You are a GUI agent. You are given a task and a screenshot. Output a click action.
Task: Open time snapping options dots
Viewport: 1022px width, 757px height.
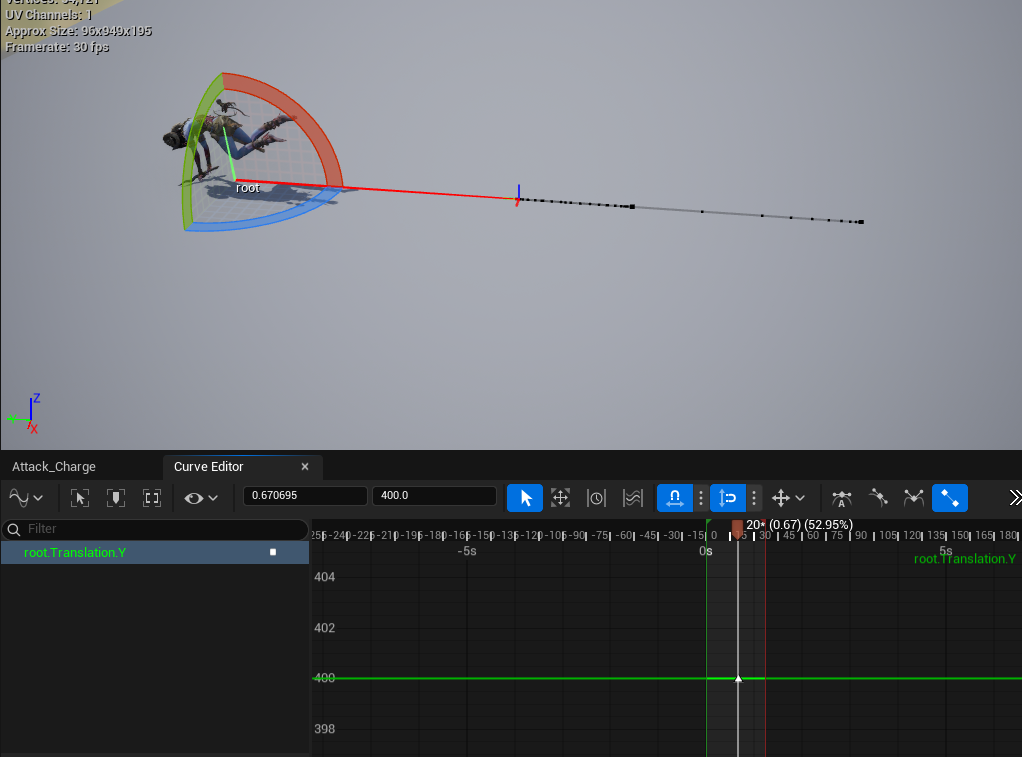pos(701,498)
